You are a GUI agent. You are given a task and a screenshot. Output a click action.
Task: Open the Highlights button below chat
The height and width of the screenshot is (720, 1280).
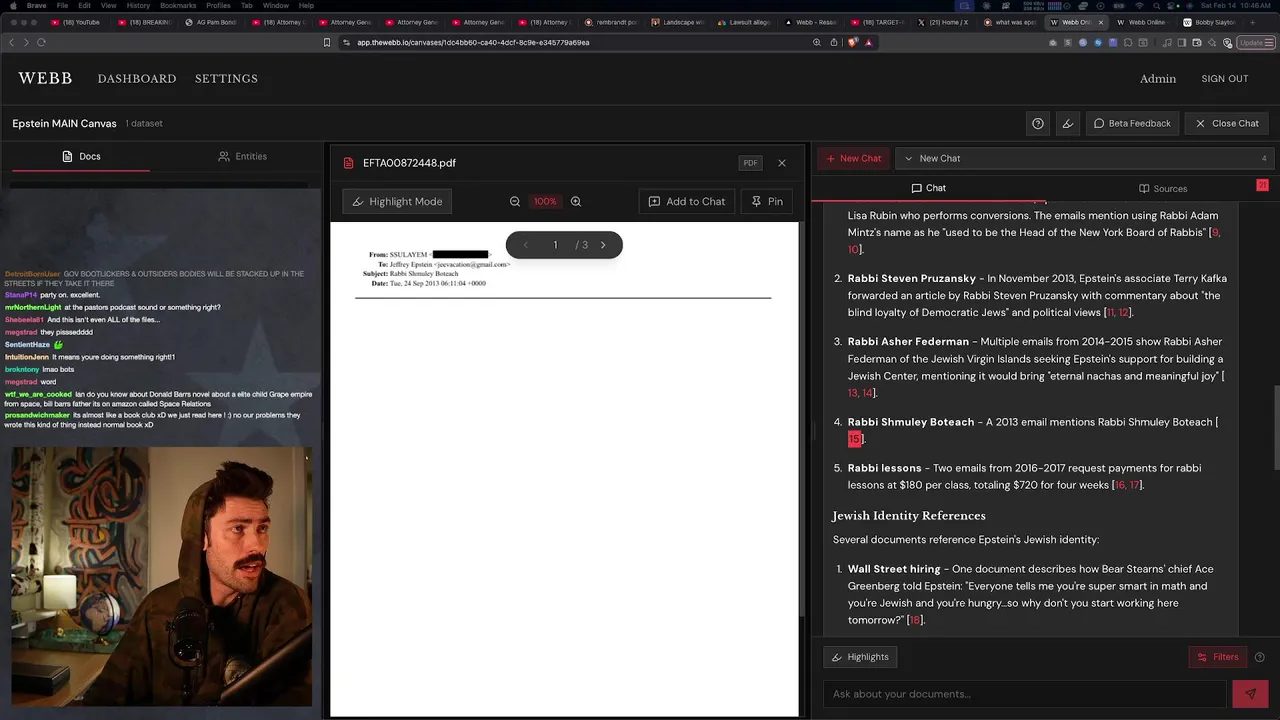click(860, 657)
